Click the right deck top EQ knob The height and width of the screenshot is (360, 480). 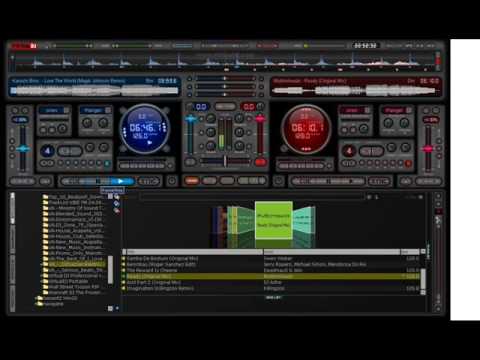click(239, 118)
